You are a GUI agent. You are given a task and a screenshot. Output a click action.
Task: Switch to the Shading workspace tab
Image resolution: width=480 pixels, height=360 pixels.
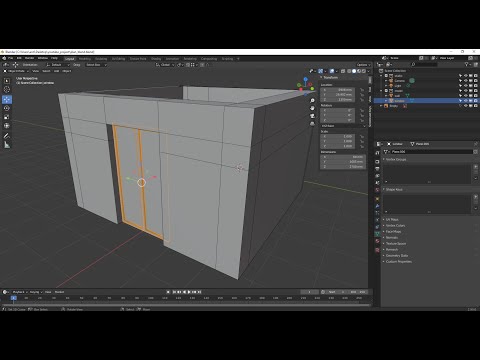156,59
